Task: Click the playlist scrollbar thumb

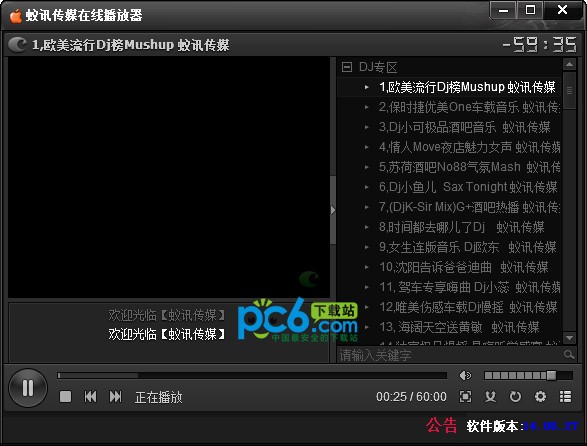Action: click(x=569, y=90)
